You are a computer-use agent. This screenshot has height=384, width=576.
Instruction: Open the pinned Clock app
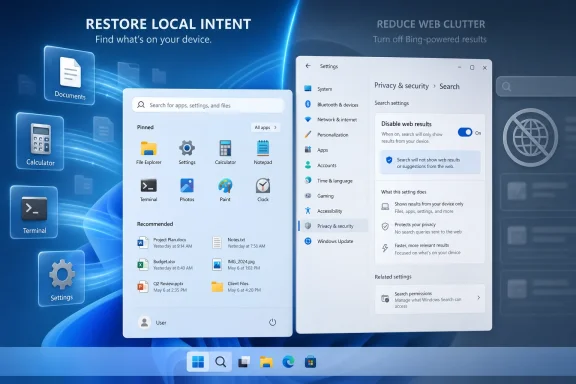[x=263, y=190]
